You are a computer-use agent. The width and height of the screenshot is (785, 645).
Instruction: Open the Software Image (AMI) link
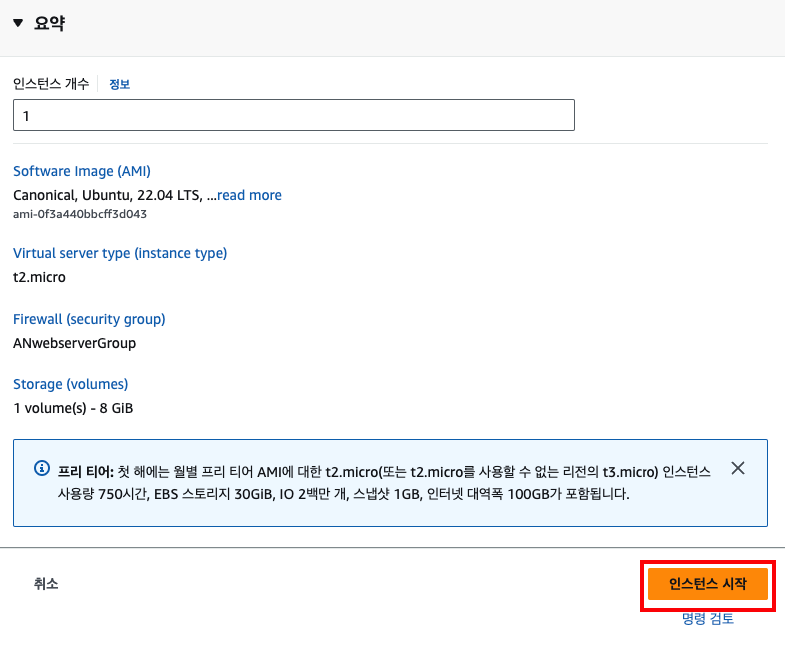82,171
